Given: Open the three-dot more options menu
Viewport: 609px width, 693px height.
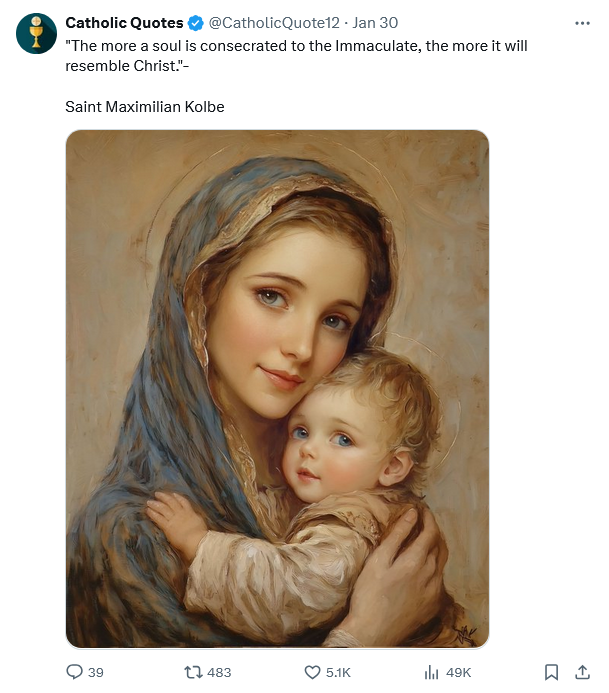Looking at the screenshot, I should [582, 23].
